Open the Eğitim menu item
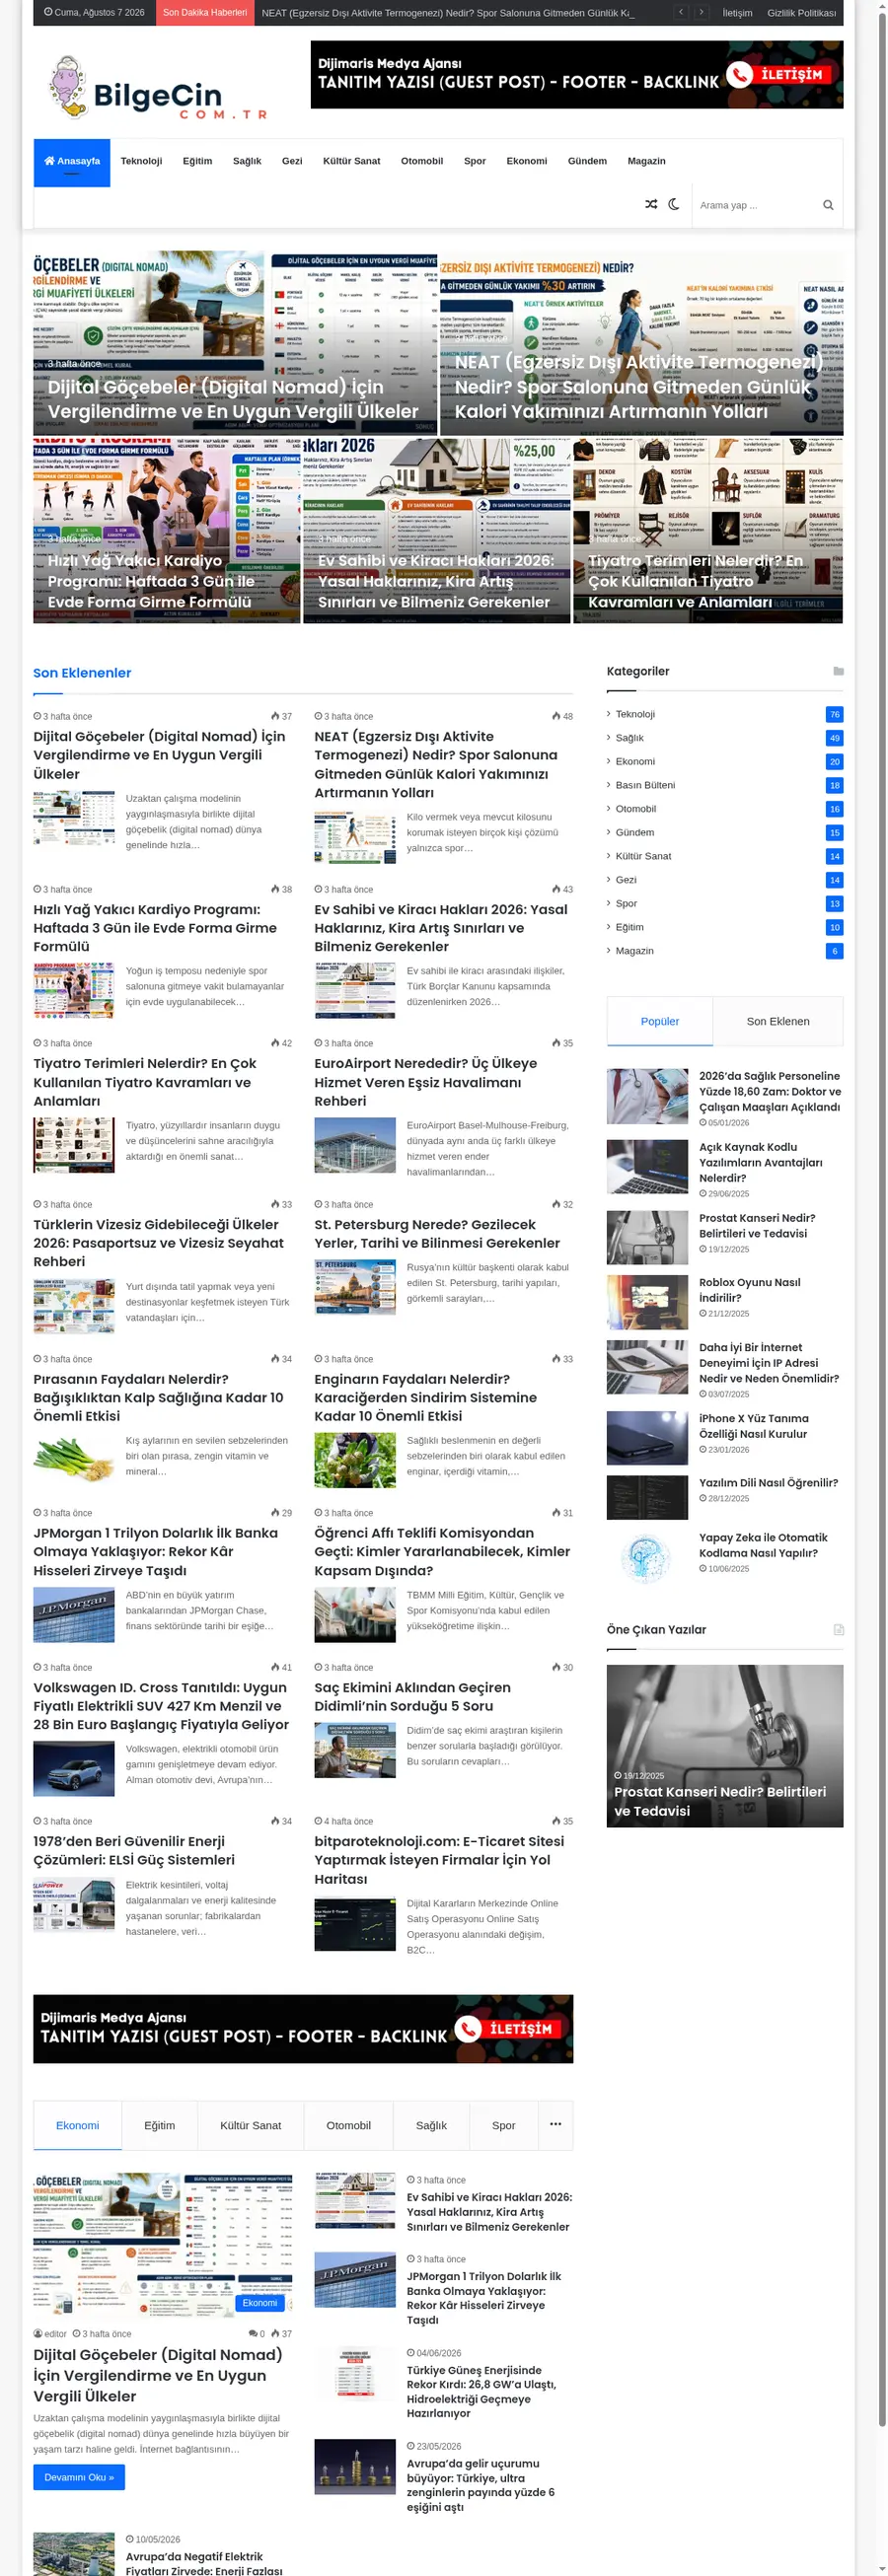This screenshot has height=2576, width=888. click(x=197, y=161)
